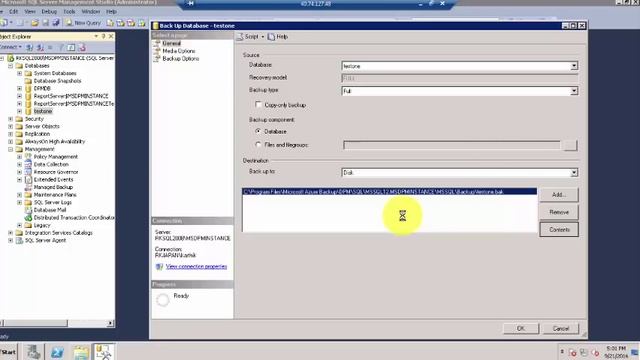Viewport: 640px width, 360px height.
Task: Click the testone database cylinder icon
Action: [x=28, y=111]
